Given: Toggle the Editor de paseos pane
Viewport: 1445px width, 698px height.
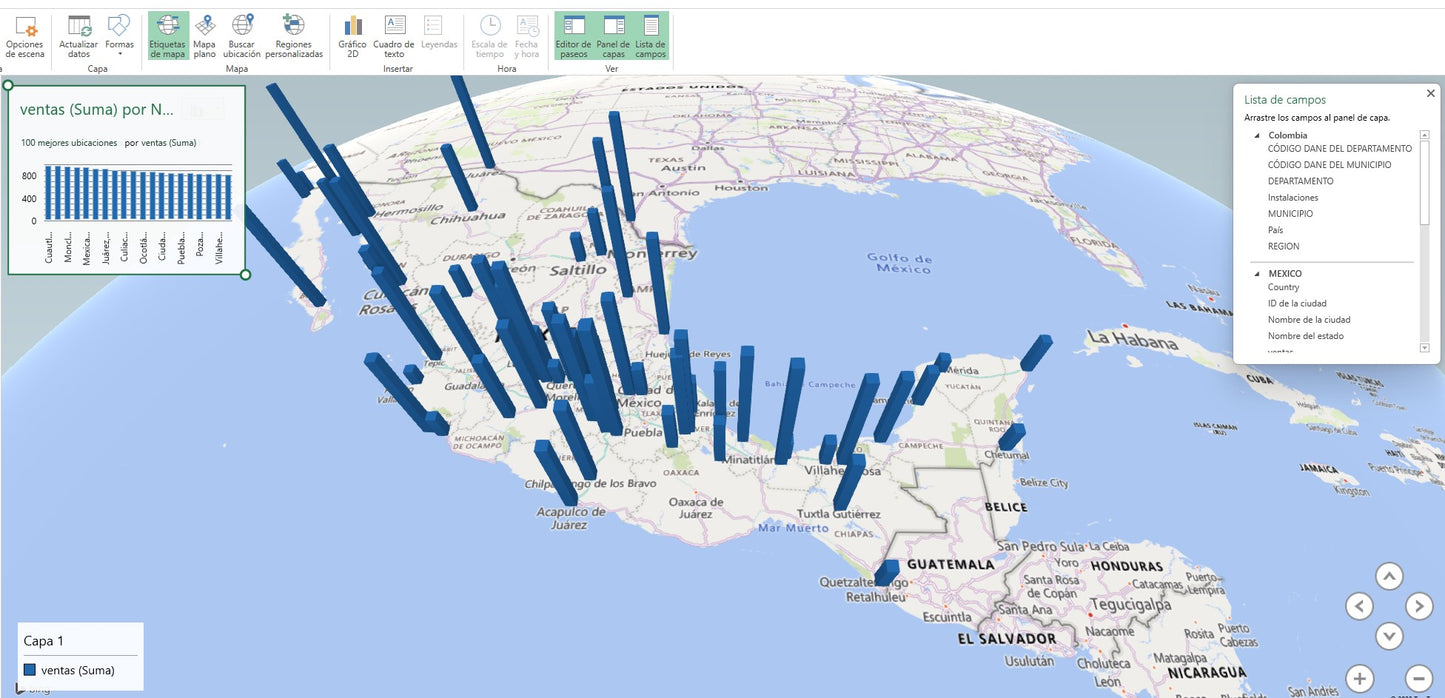Looking at the screenshot, I should tap(574, 37).
